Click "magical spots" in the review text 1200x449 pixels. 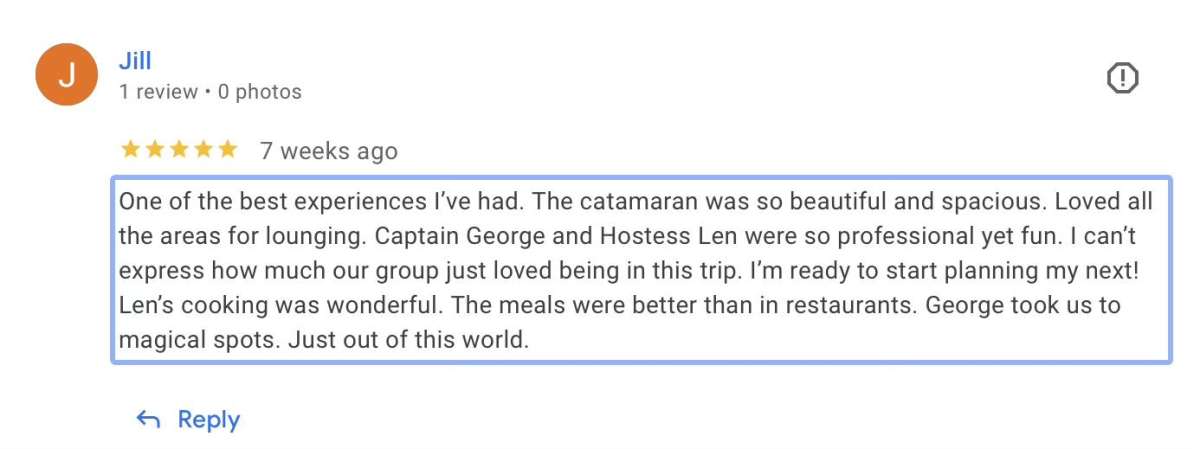[196, 340]
